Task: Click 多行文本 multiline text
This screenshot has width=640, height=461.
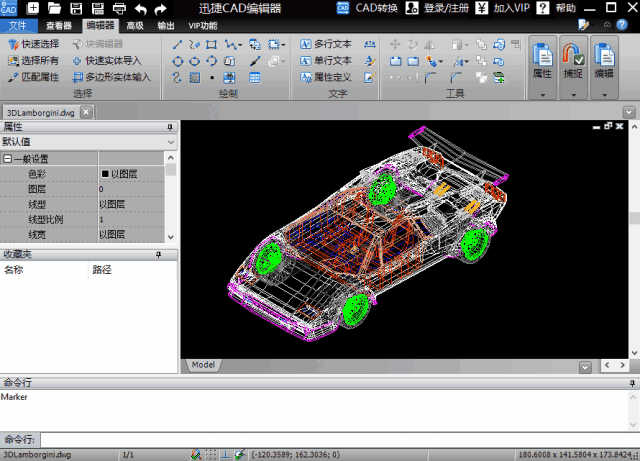Action: (x=326, y=44)
